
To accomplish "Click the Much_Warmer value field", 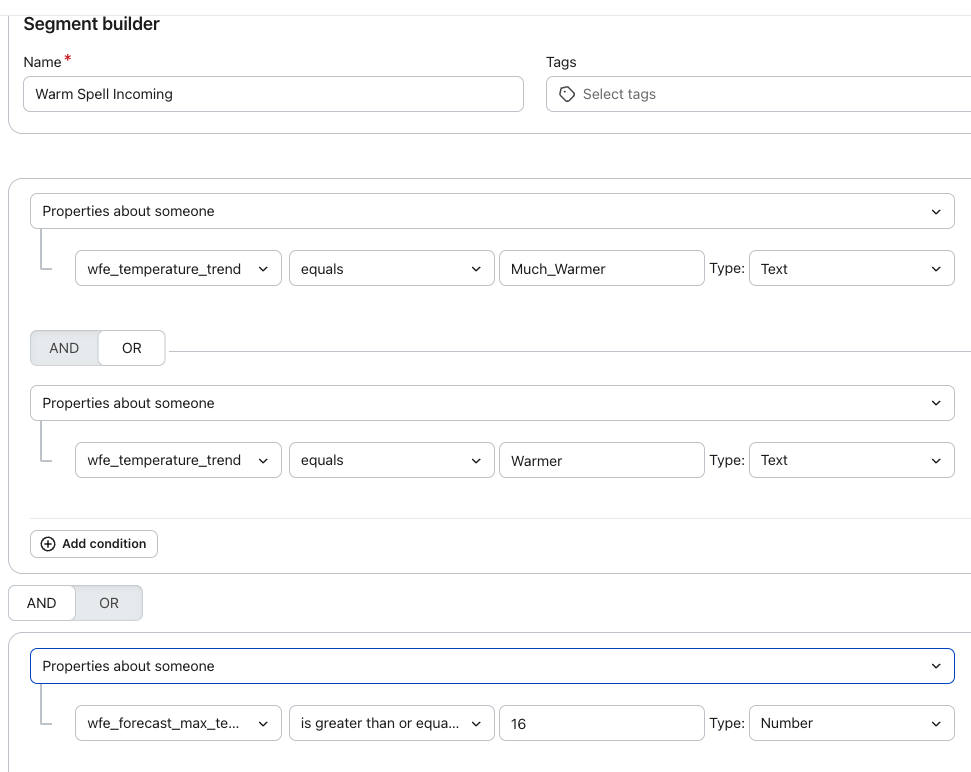I will click(601, 268).
